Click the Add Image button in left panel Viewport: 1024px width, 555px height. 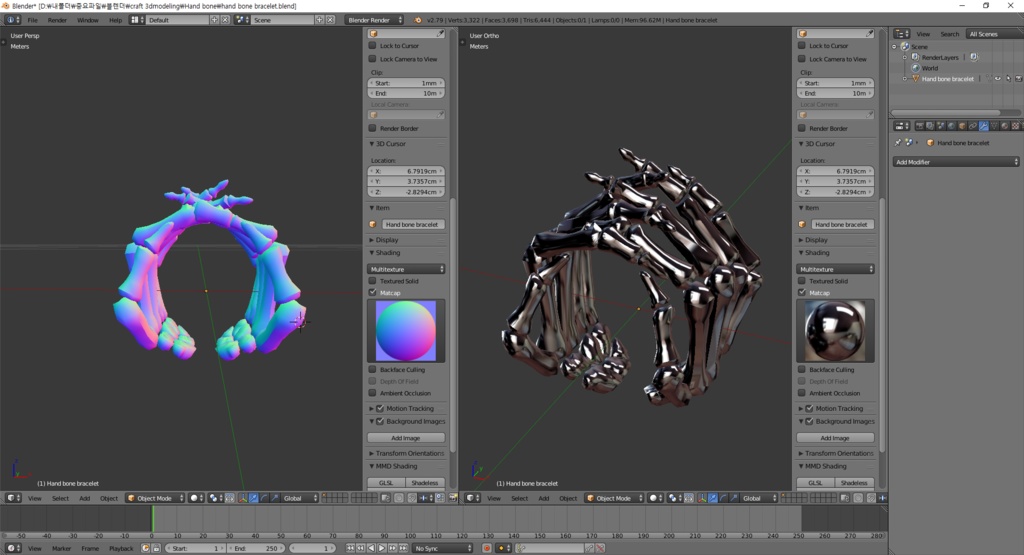click(x=406, y=438)
